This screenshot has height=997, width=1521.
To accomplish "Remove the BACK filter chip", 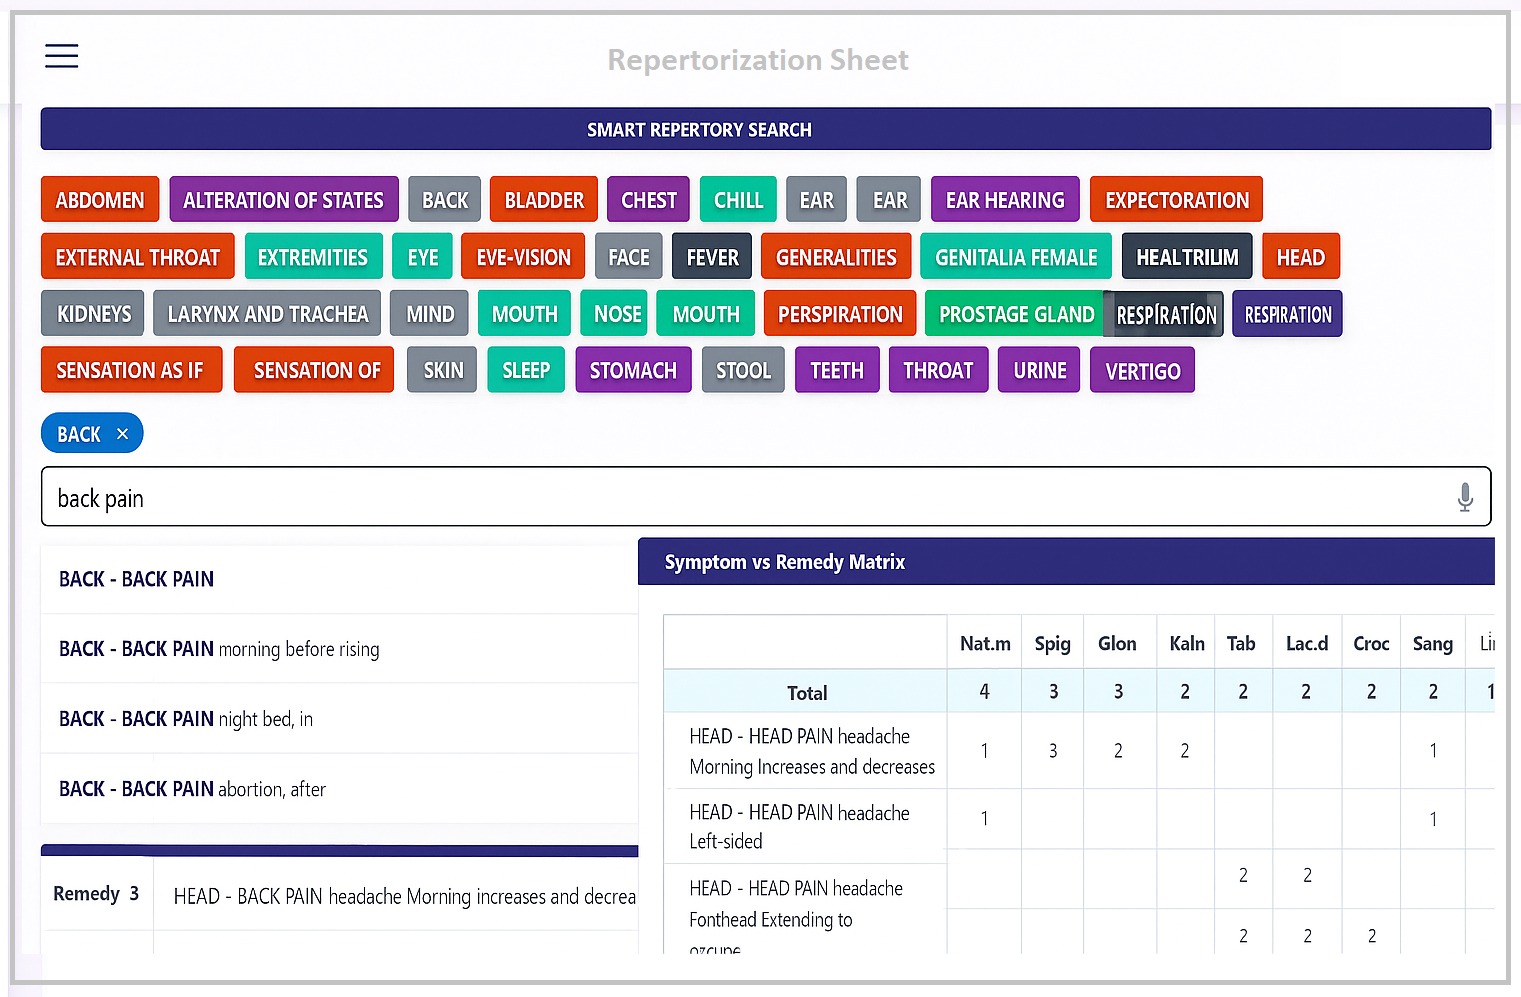I will click(x=122, y=434).
